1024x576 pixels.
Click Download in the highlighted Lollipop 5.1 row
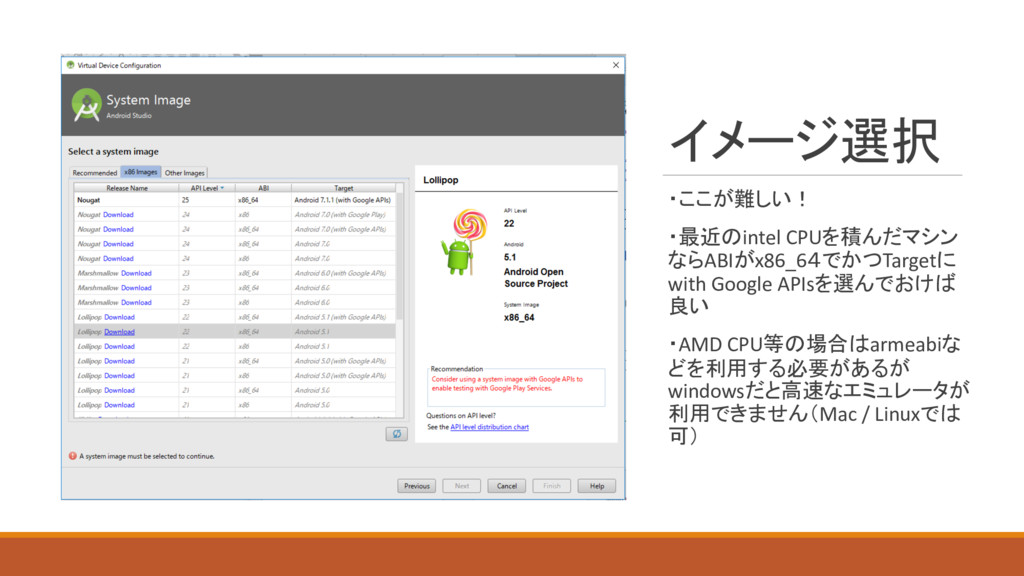pos(120,332)
